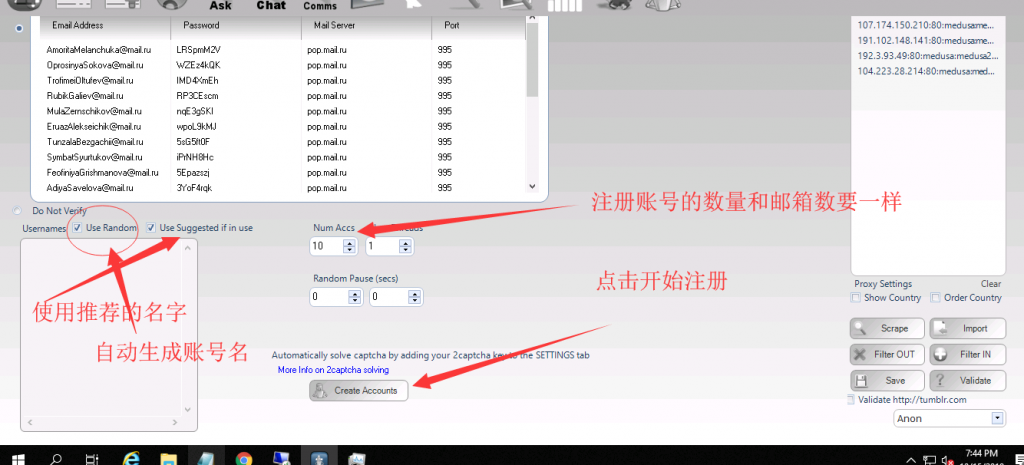Open the network tray icon
1024x465 pixels.
click(x=929, y=460)
